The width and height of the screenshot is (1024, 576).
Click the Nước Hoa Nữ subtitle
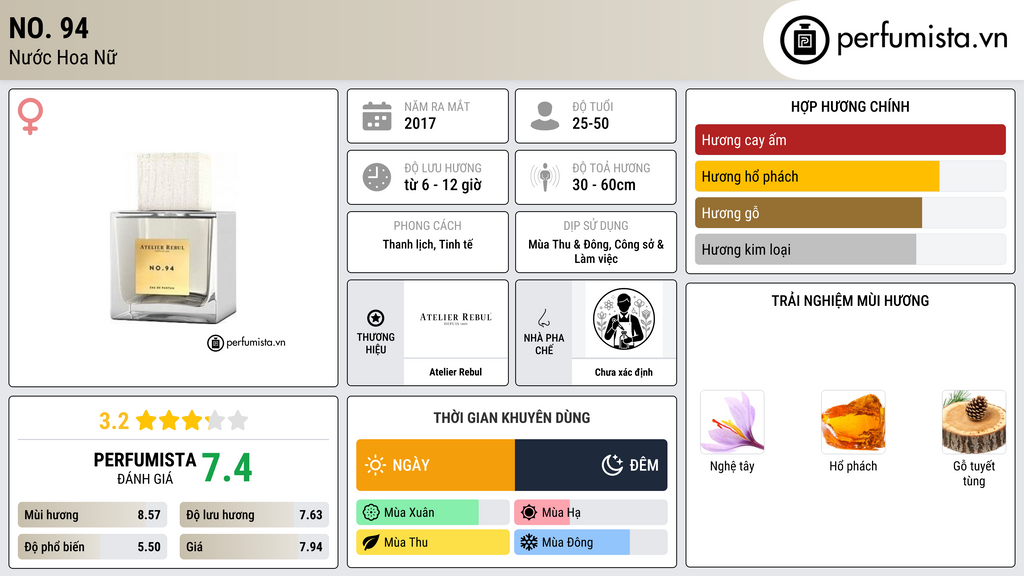pyautogui.click(x=63, y=58)
